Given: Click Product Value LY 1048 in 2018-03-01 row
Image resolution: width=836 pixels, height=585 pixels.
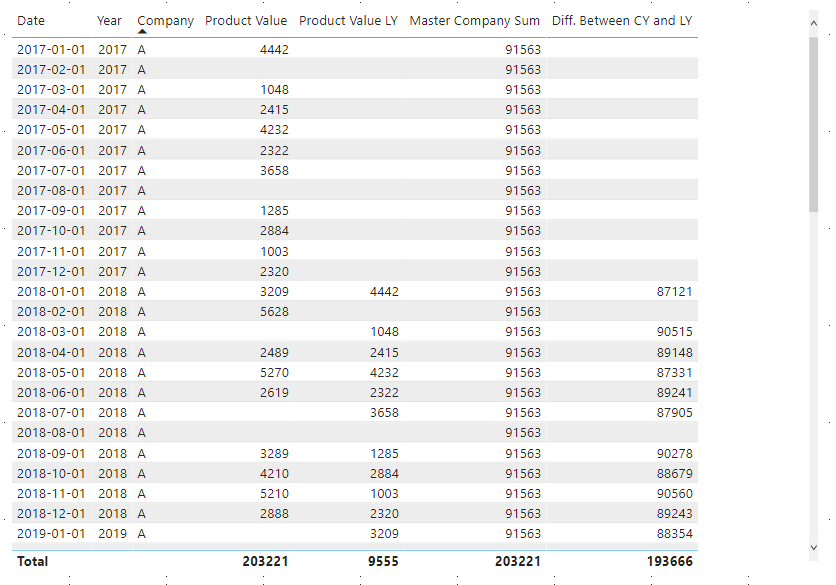Looking at the screenshot, I should coord(384,332).
